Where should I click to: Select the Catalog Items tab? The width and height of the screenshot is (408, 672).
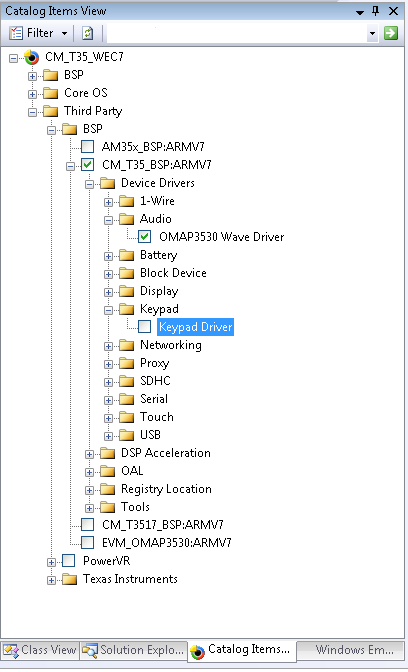[x=242, y=651]
